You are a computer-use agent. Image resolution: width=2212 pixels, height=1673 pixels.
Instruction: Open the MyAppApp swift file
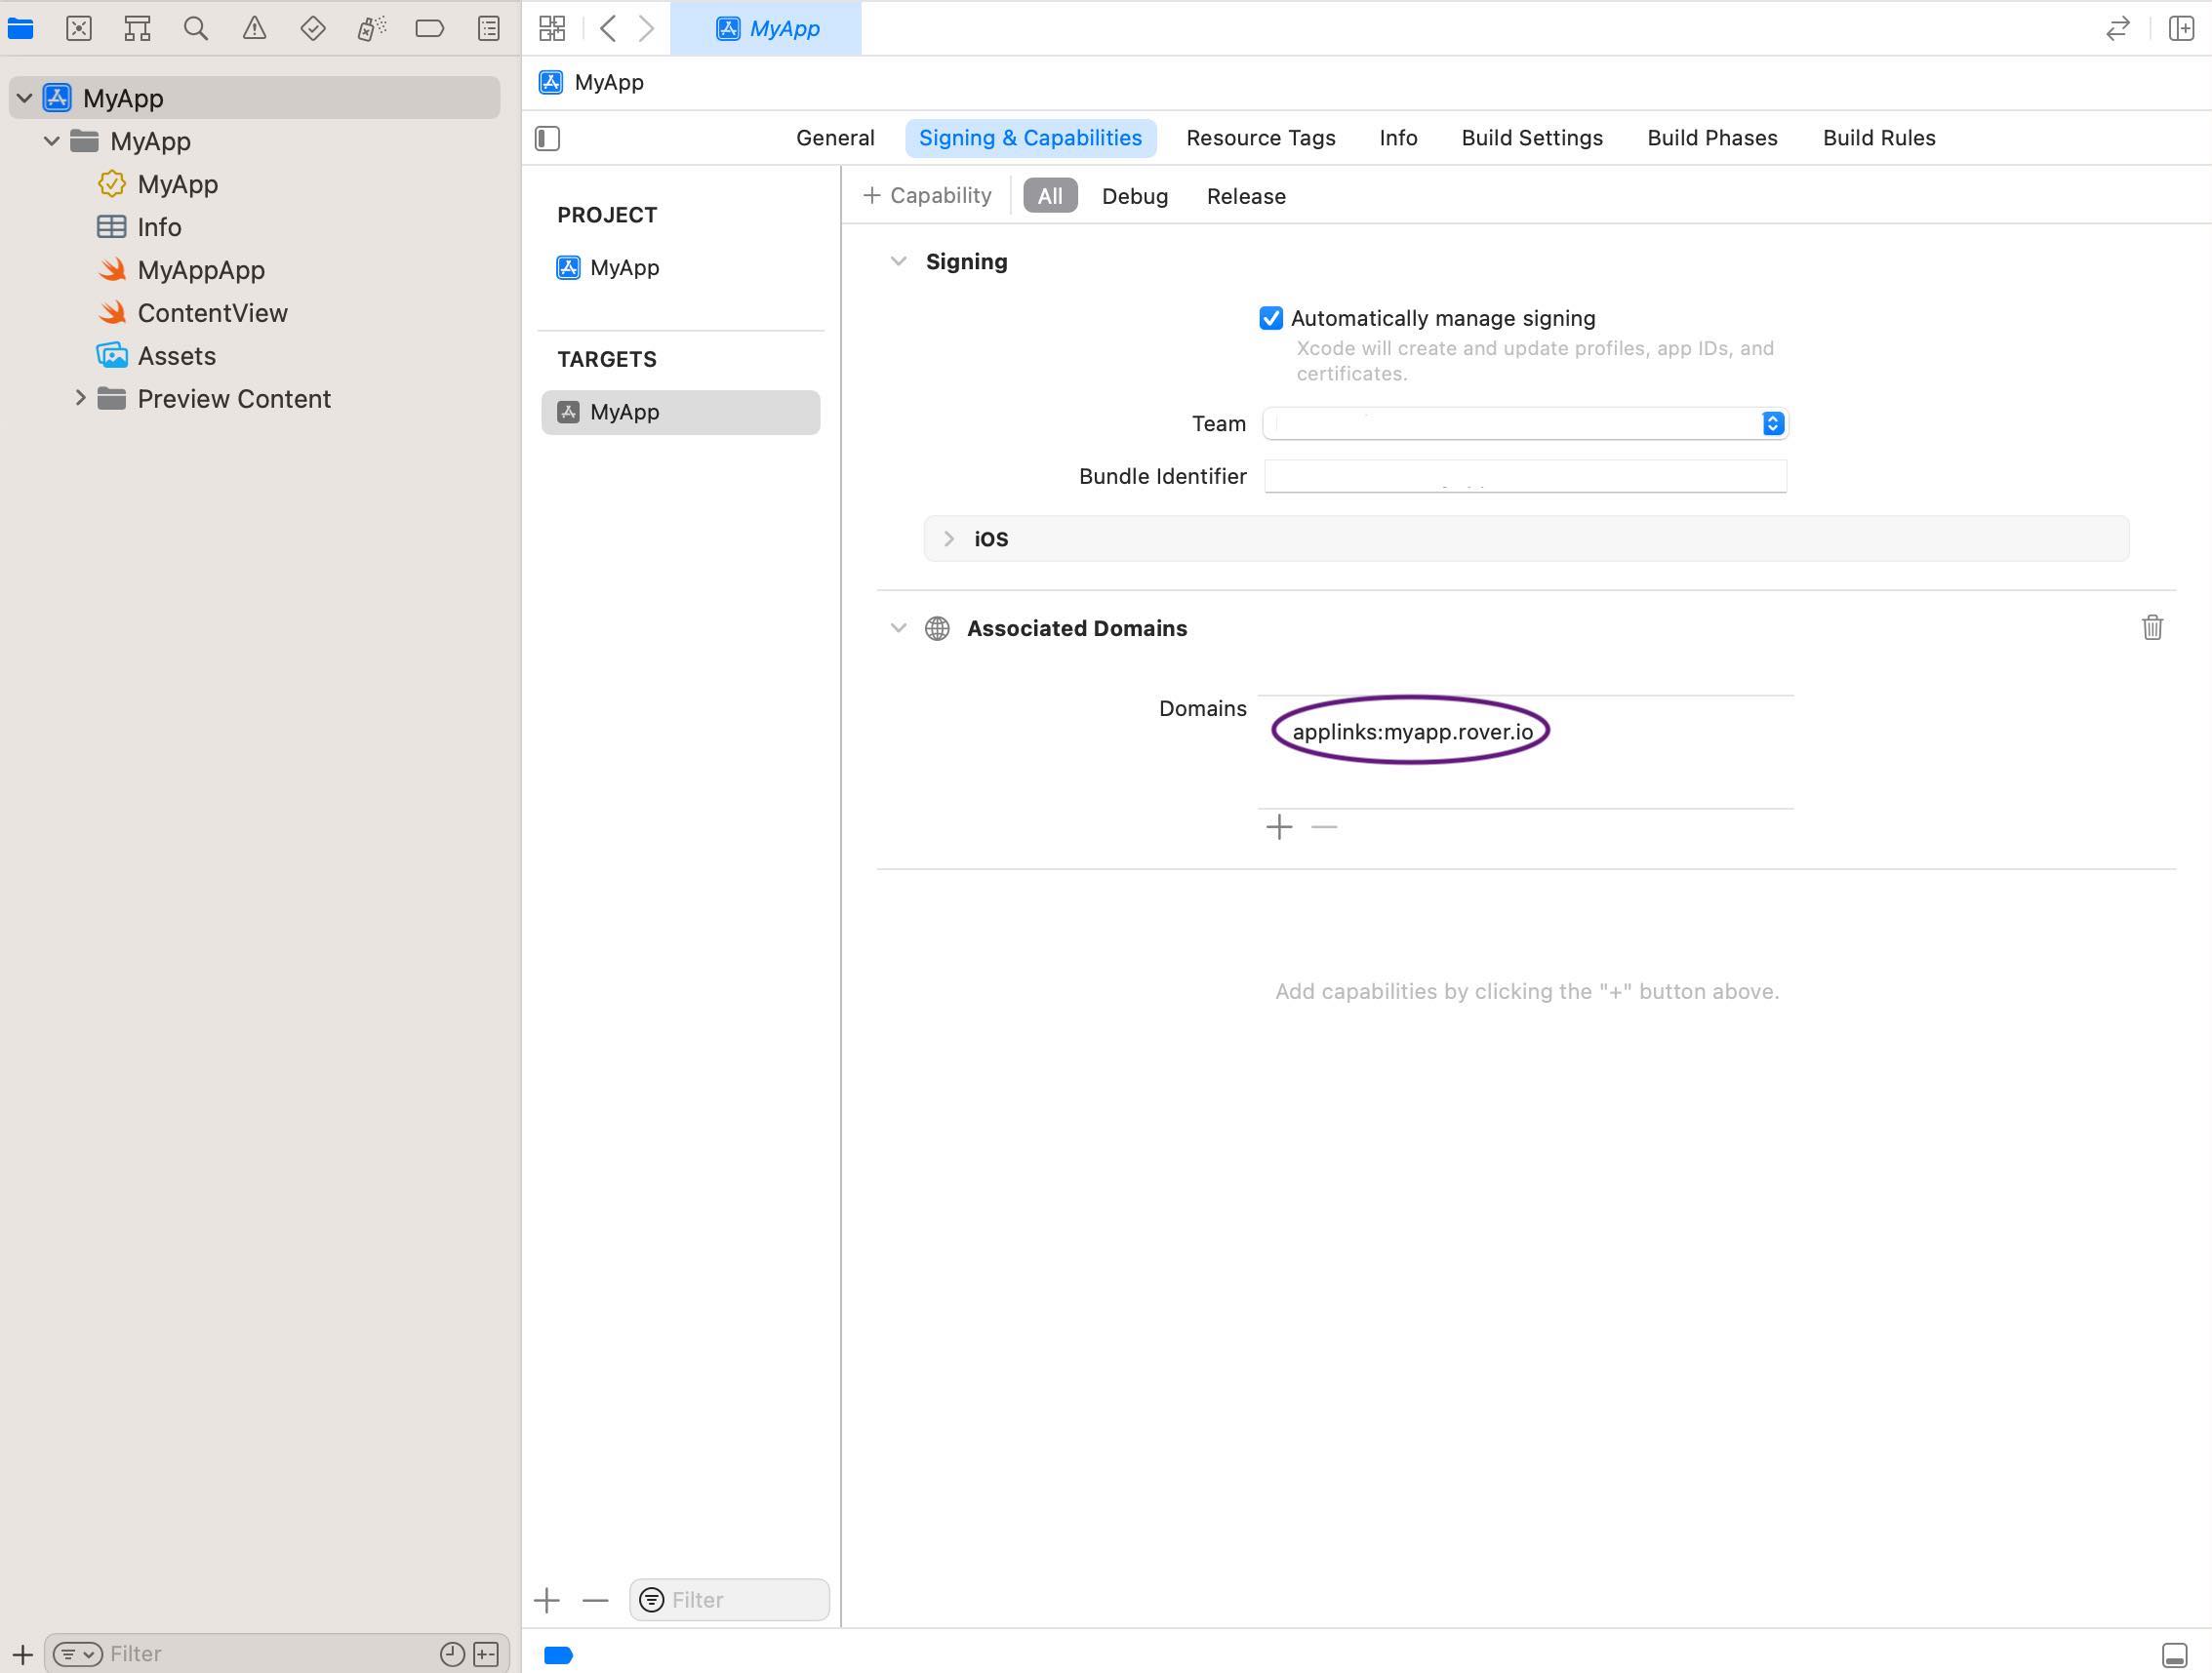182,270
